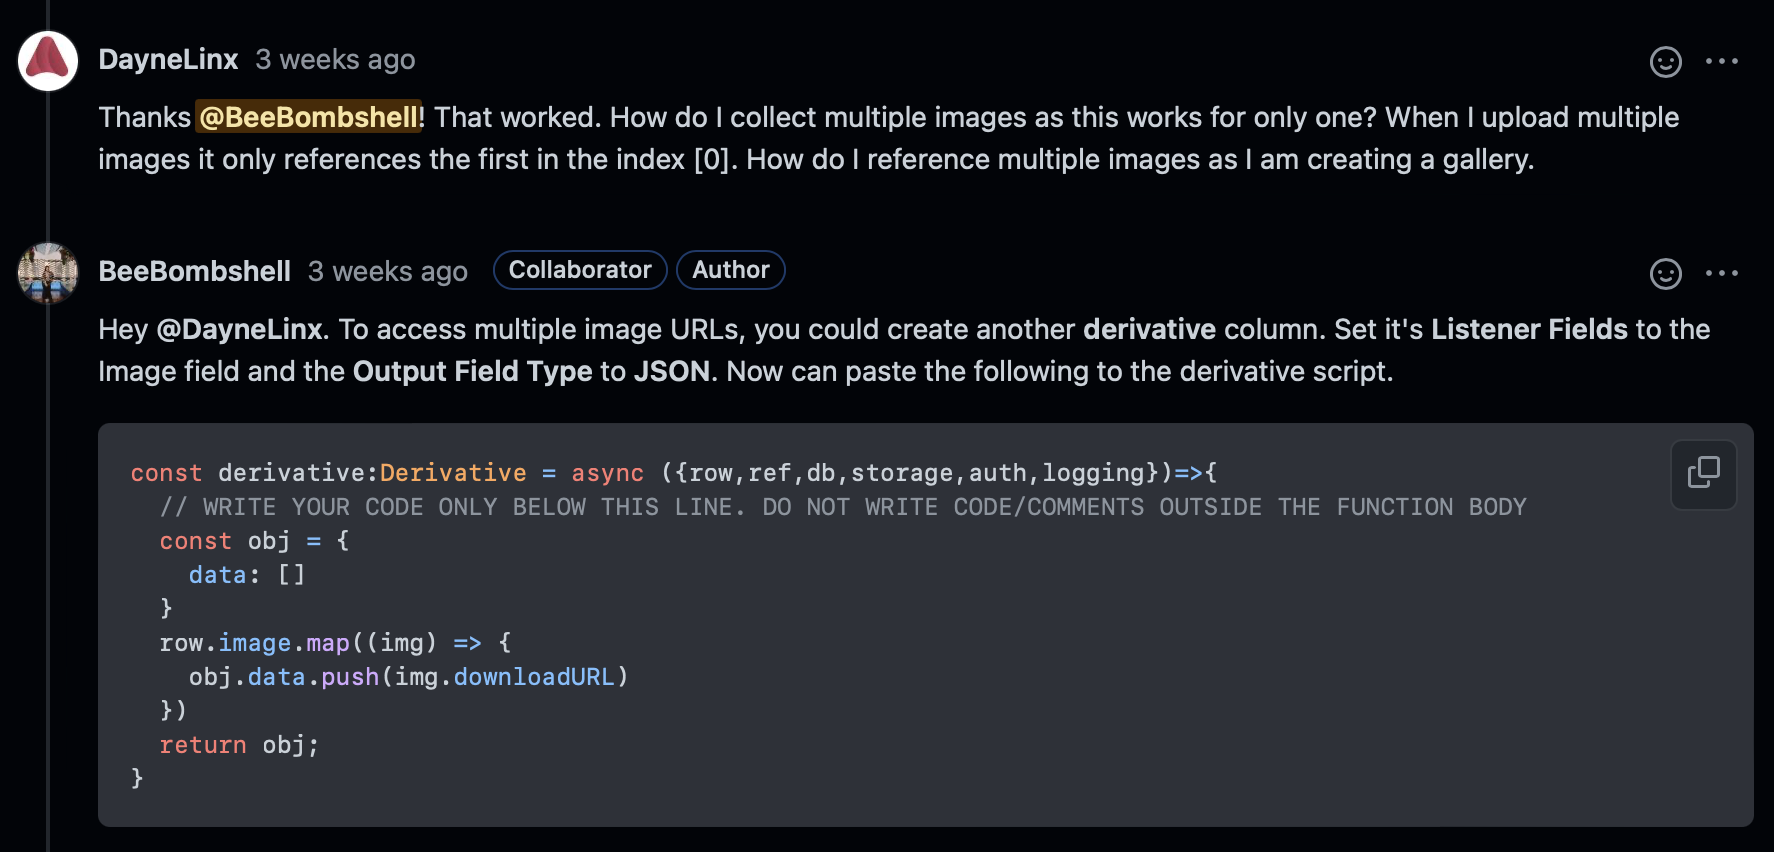Click BeeBombshell's profile photo avatar

coord(48,273)
